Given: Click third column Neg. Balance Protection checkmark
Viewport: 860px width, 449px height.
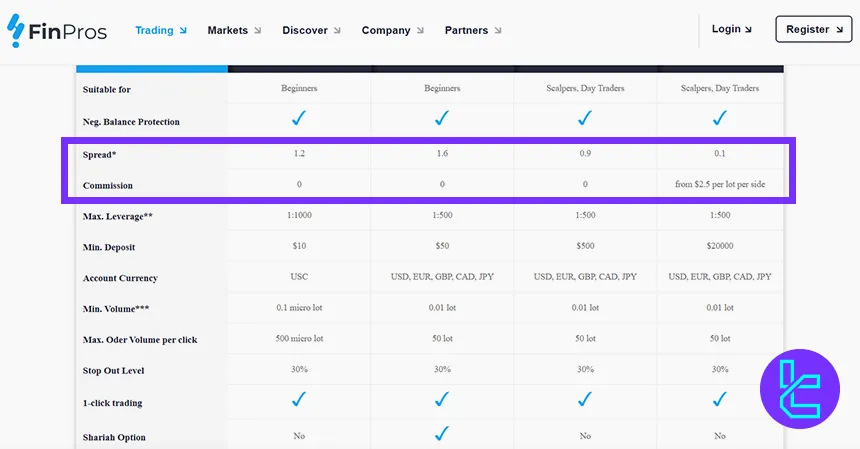Looking at the screenshot, I should tap(585, 118).
